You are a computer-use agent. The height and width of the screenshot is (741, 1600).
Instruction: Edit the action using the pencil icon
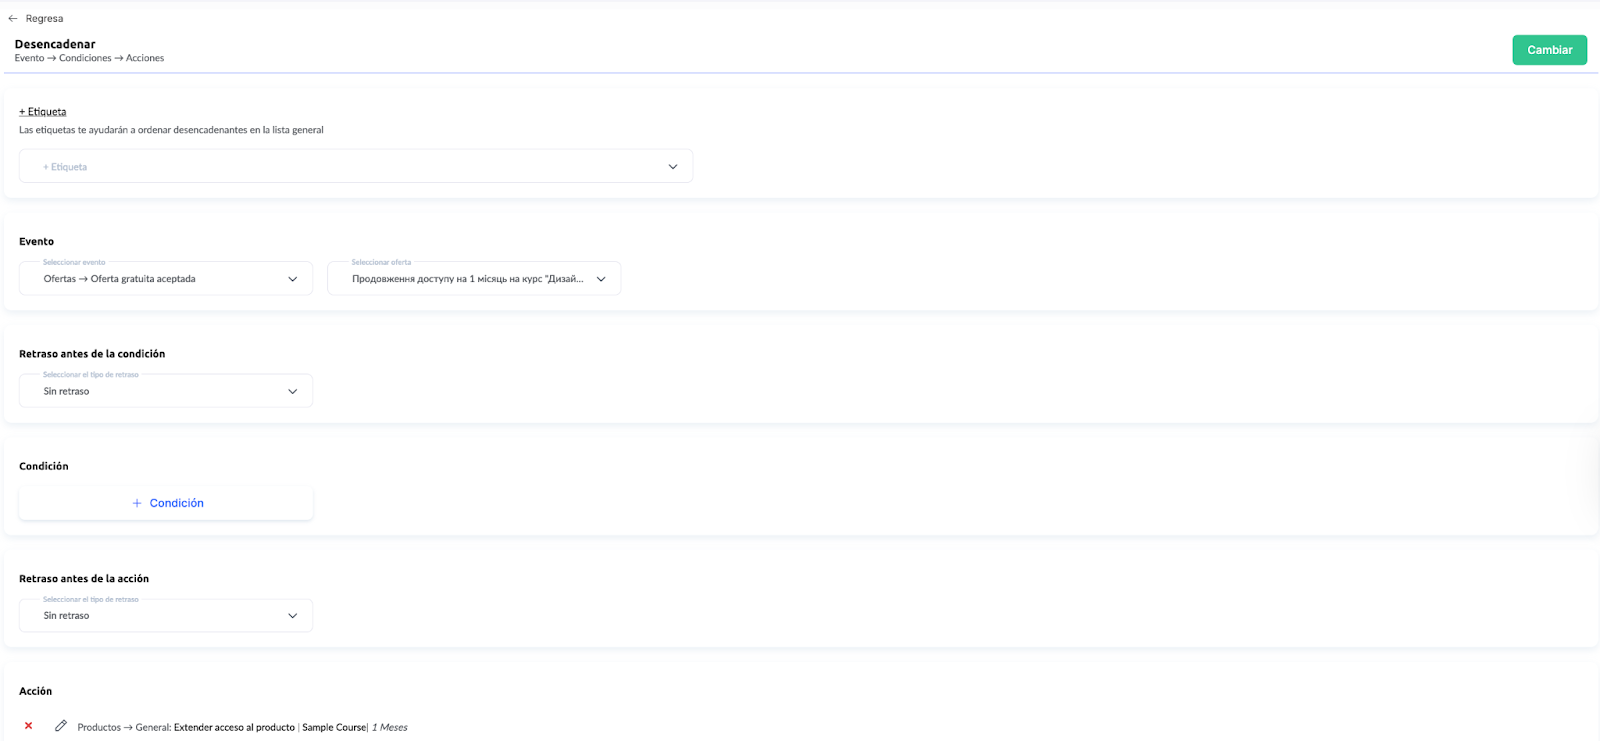pyautogui.click(x=61, y=726)
